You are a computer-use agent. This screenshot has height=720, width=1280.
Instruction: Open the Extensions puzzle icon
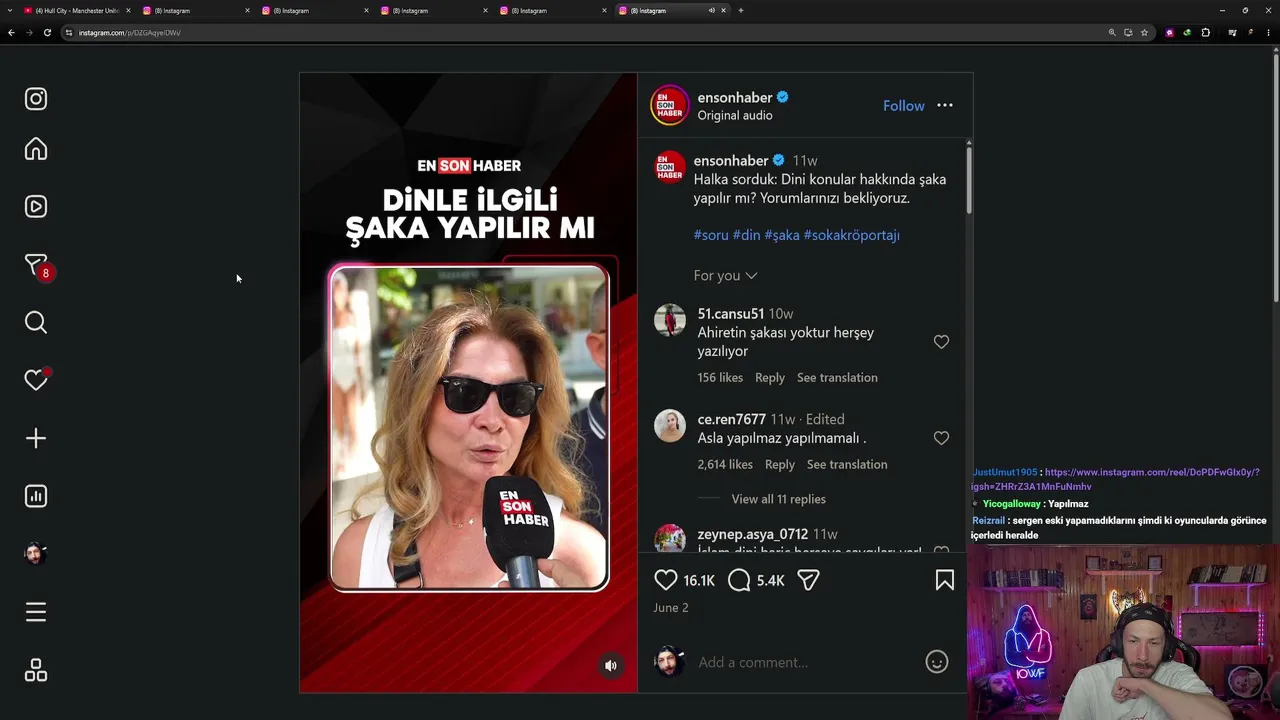point(1205,33)
